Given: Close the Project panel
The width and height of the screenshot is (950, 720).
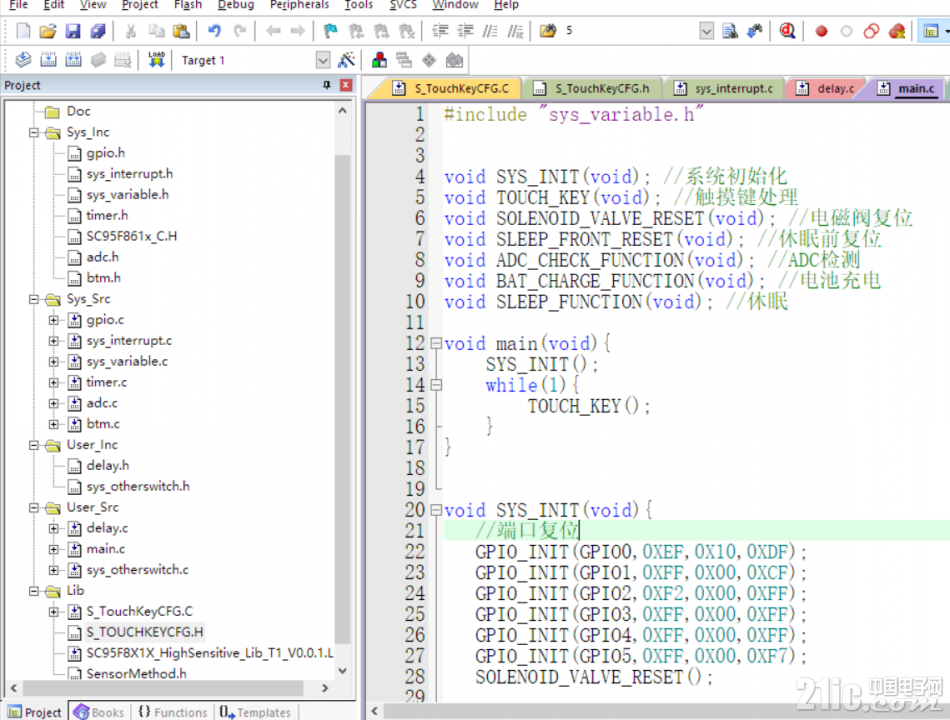Looking at the screenshot, I should click(346, 85).
